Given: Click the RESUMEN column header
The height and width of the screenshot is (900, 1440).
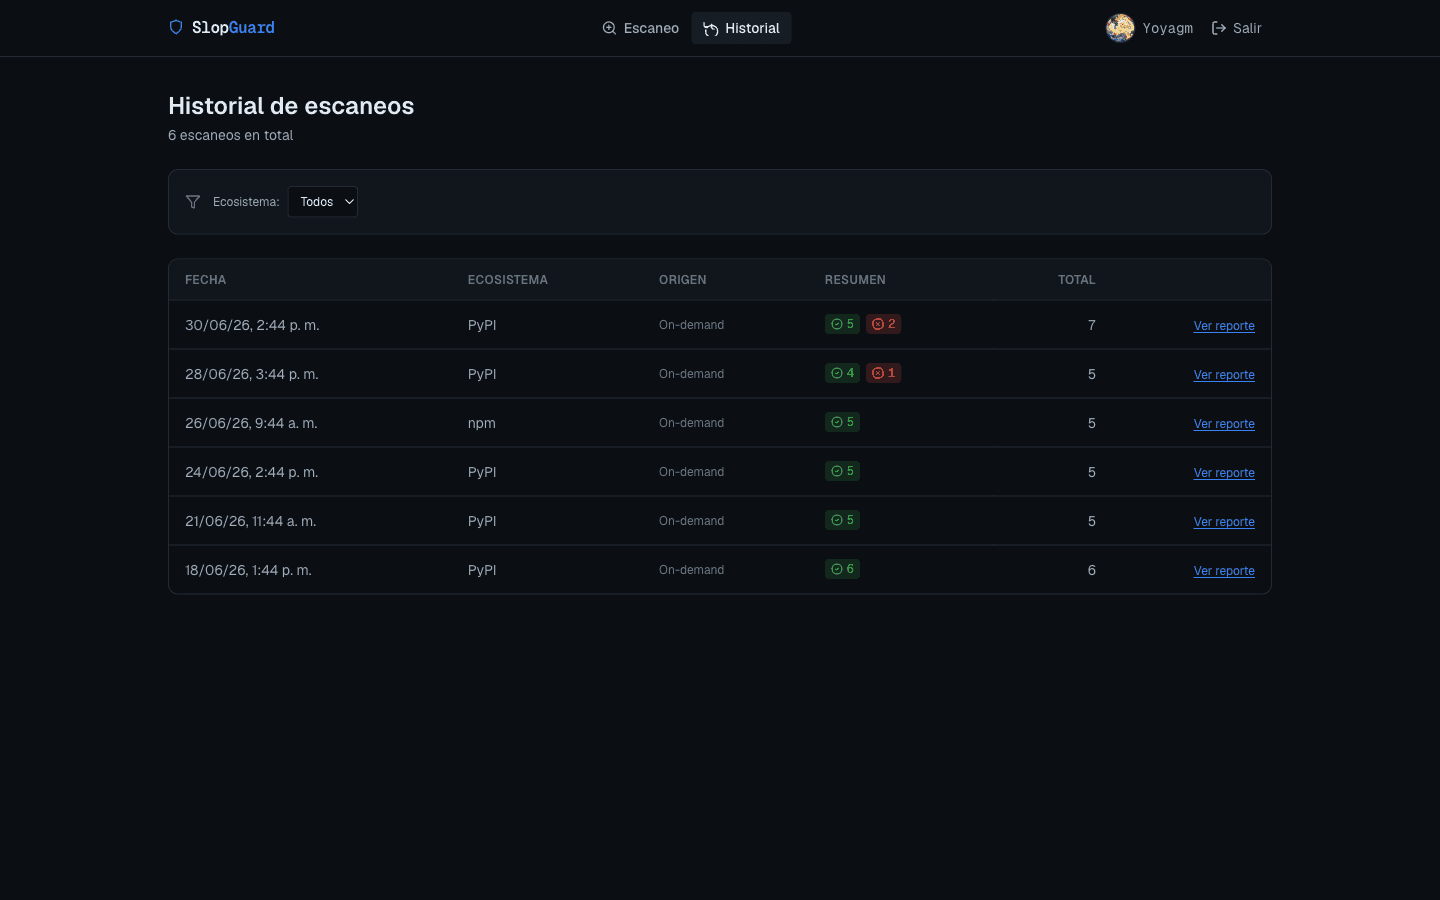Looking at the screenshot, I should pos(855,280).
